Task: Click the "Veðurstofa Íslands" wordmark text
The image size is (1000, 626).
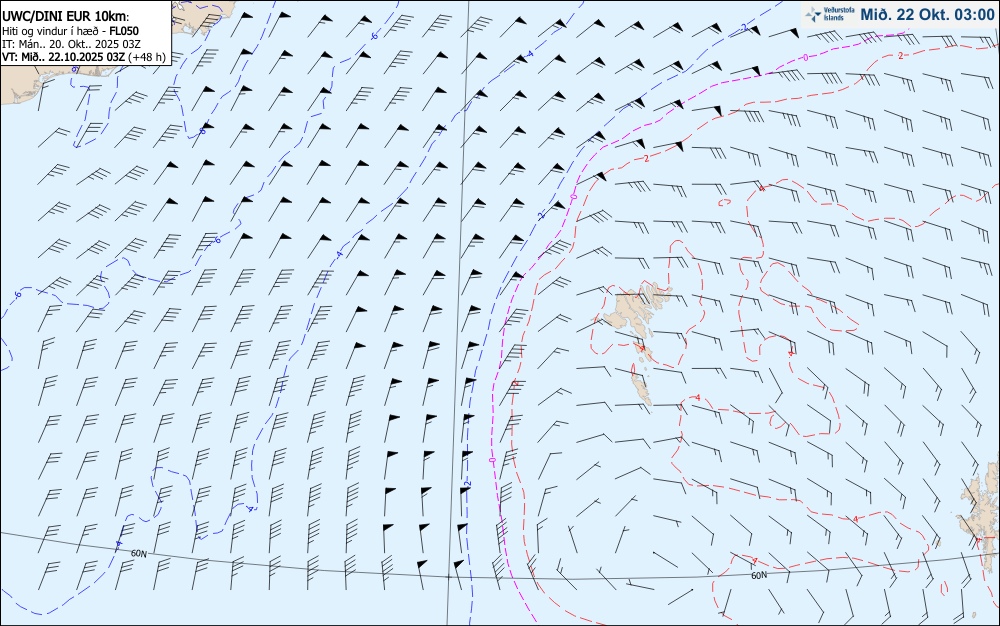Action: (x=839, y=15)
